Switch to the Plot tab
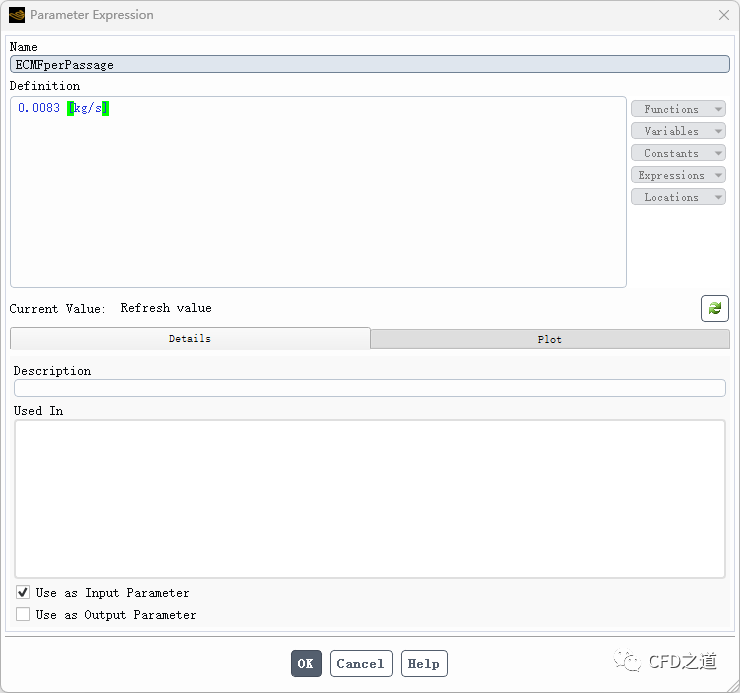The width and height of the screenshot is (740, 693). (550, 339)
